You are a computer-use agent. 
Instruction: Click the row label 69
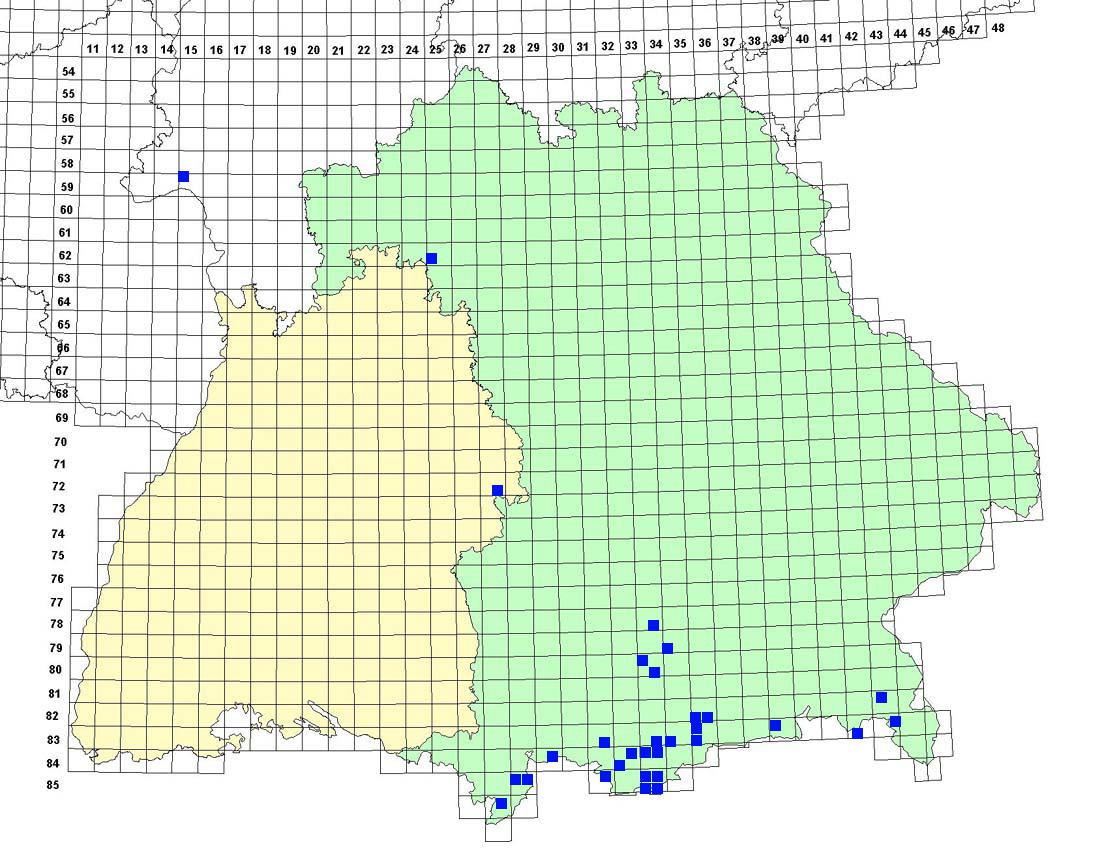[62, 417]
